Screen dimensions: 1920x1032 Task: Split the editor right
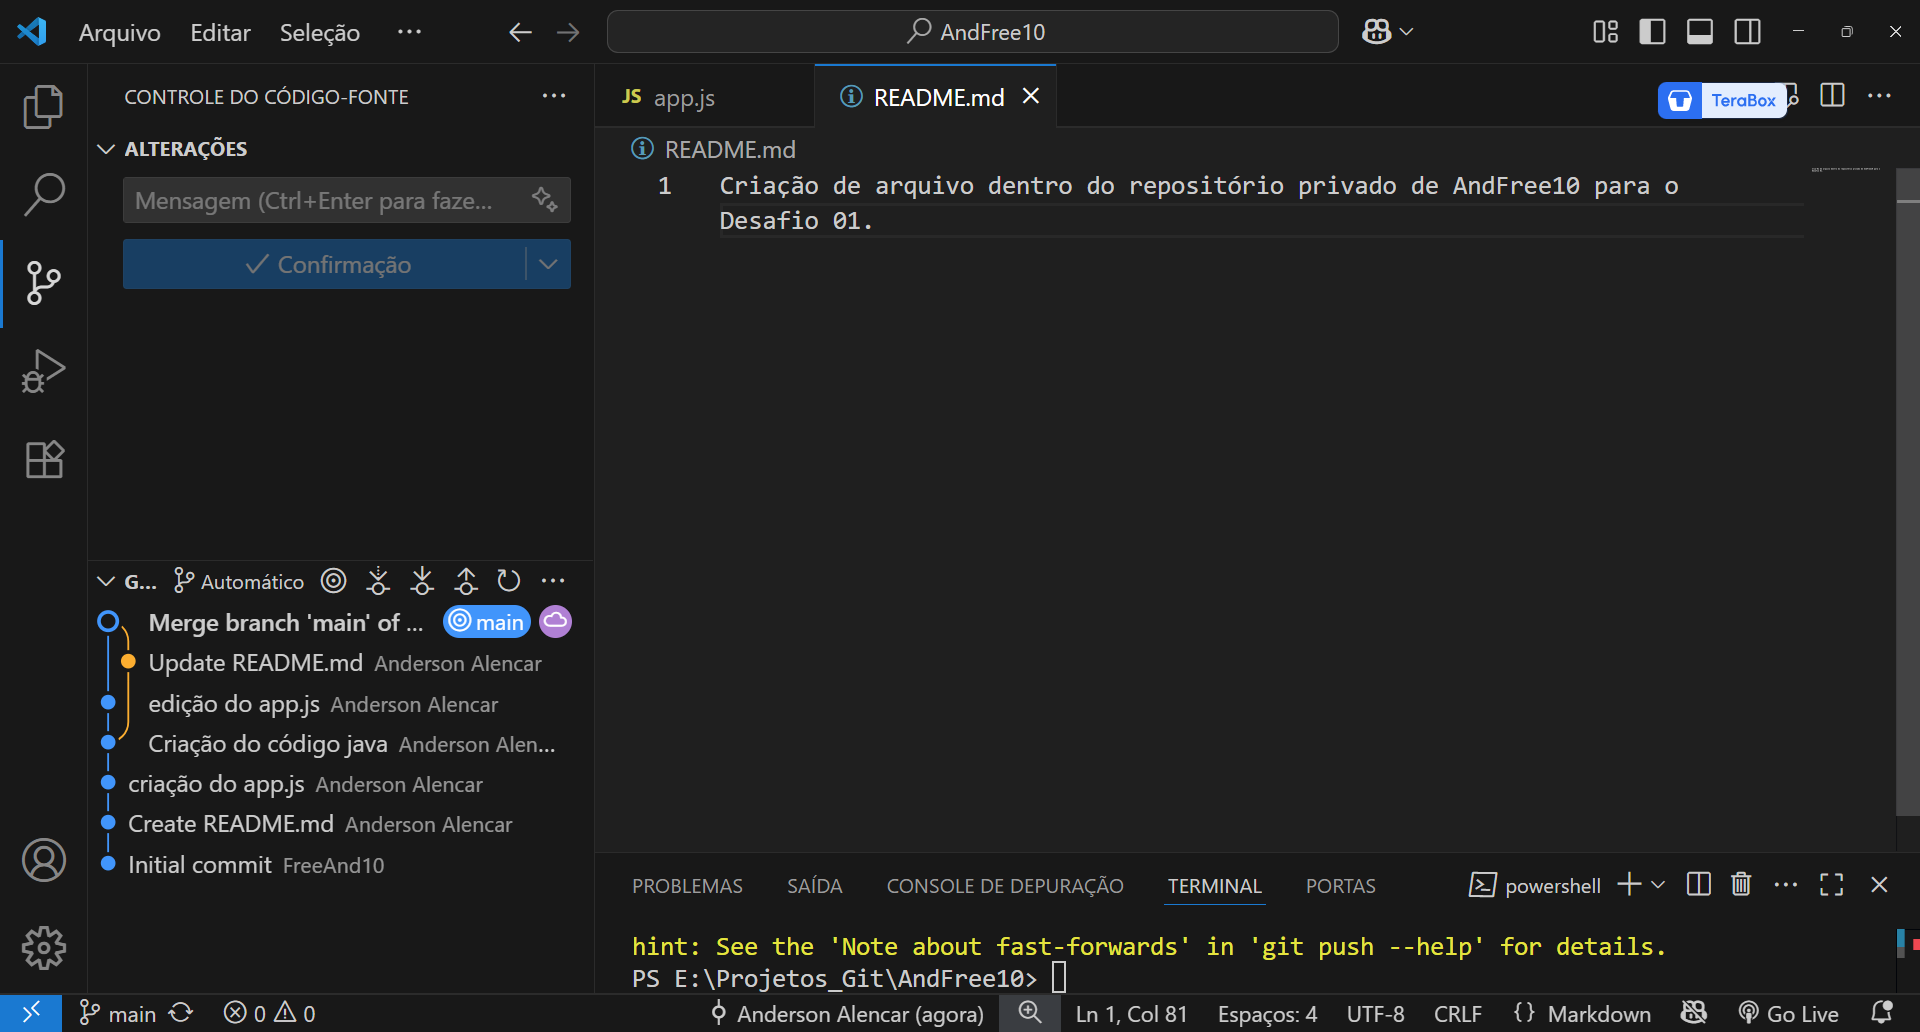pyautogui.click(x=1832, y=96)
